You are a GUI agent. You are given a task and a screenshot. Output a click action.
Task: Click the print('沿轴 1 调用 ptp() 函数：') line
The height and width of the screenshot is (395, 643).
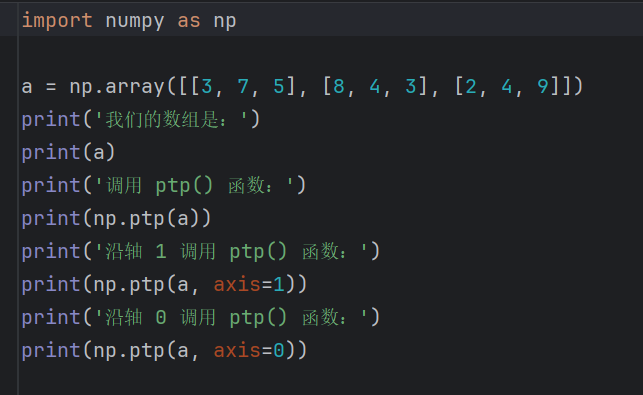point(201,251)
